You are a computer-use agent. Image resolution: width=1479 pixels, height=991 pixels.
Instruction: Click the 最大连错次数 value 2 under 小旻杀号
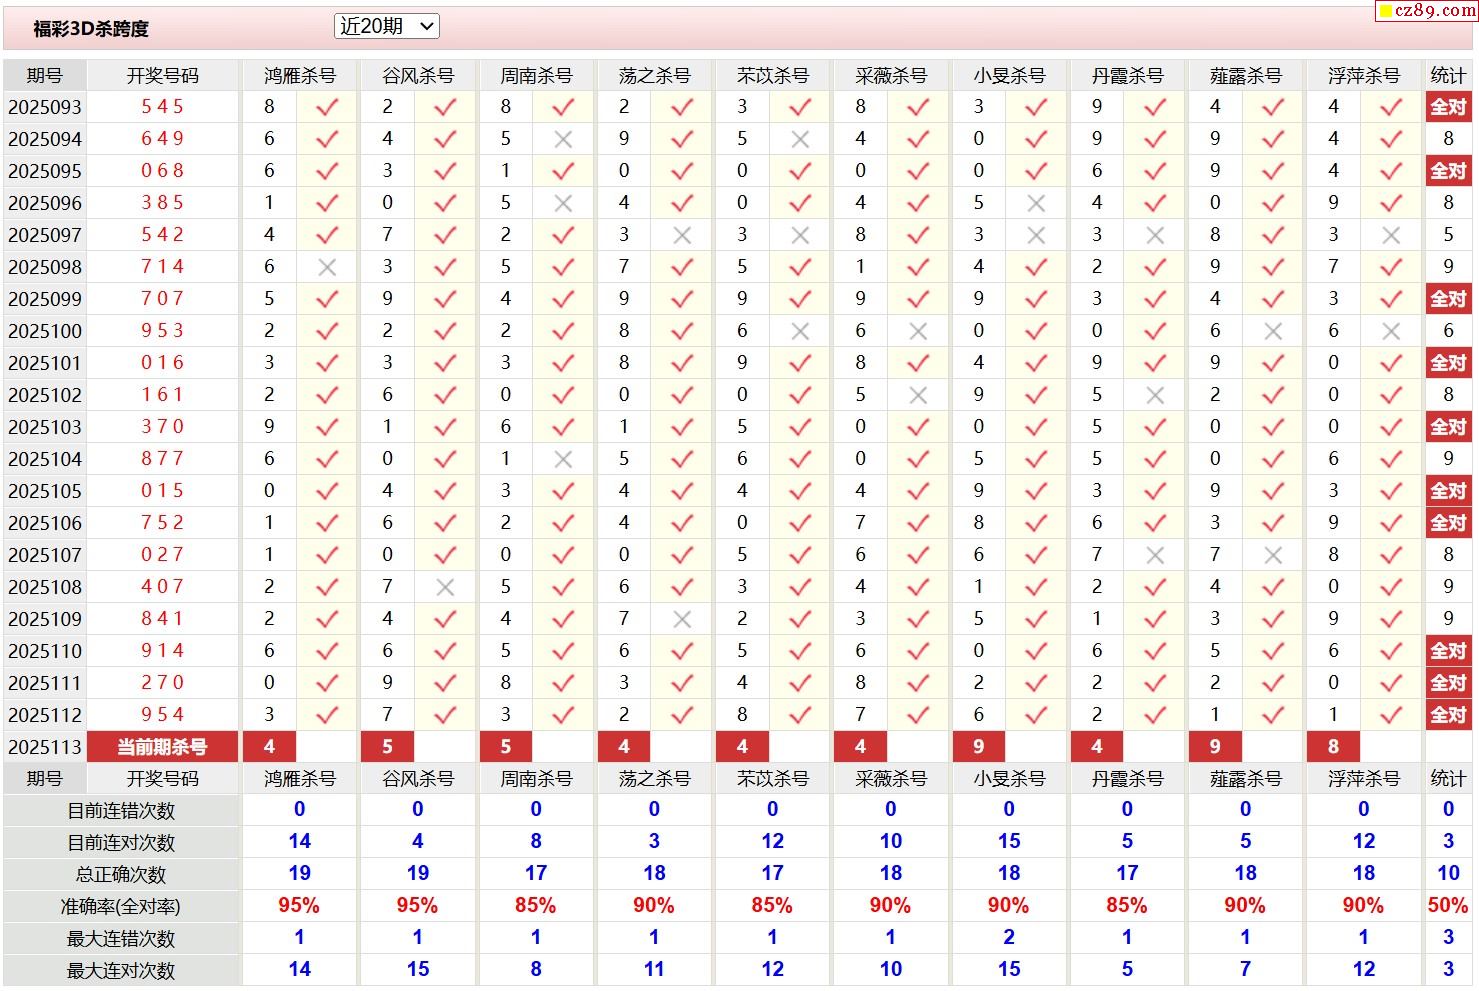(1009, 938)
